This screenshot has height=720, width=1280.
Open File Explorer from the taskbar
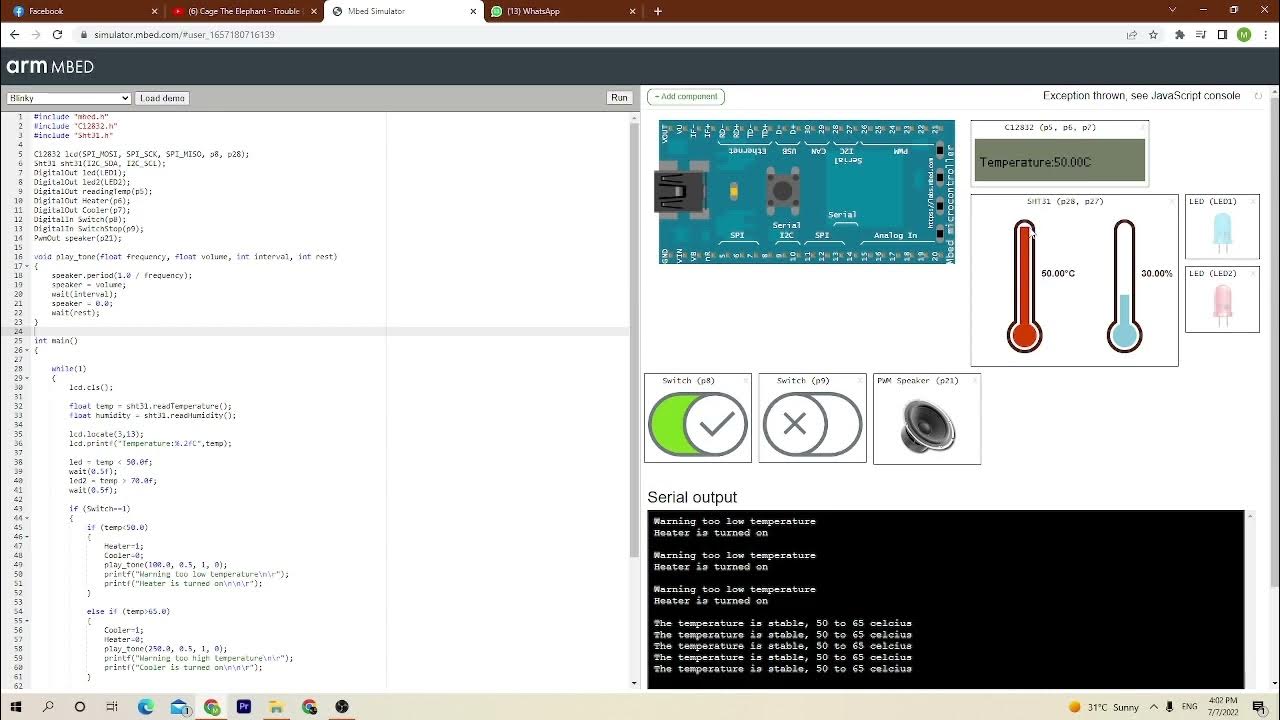(277, 707)
